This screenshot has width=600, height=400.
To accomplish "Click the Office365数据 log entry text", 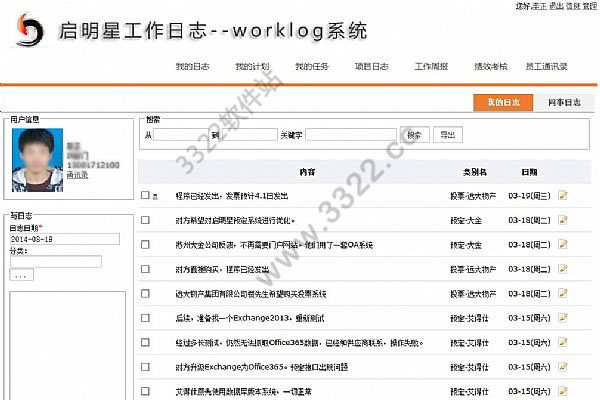I will point(299,343).
